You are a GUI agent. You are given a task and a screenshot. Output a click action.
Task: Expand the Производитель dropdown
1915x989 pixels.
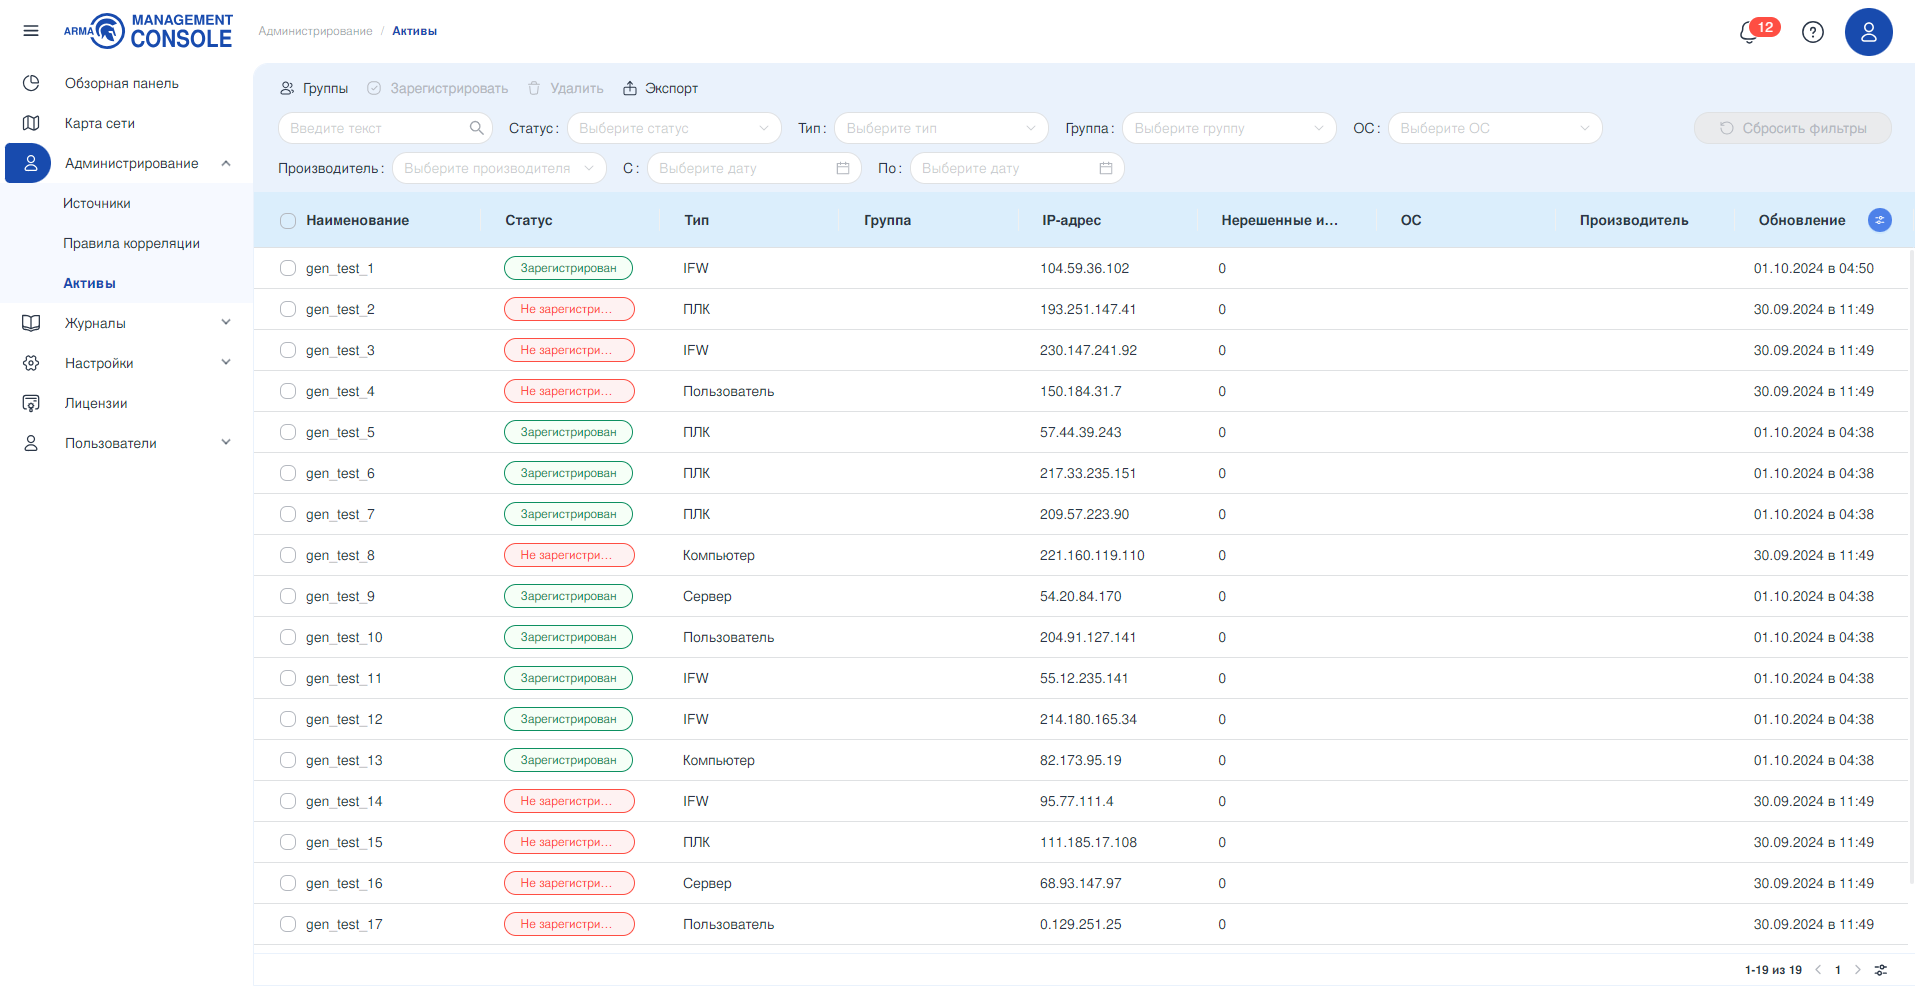(499, 168)
